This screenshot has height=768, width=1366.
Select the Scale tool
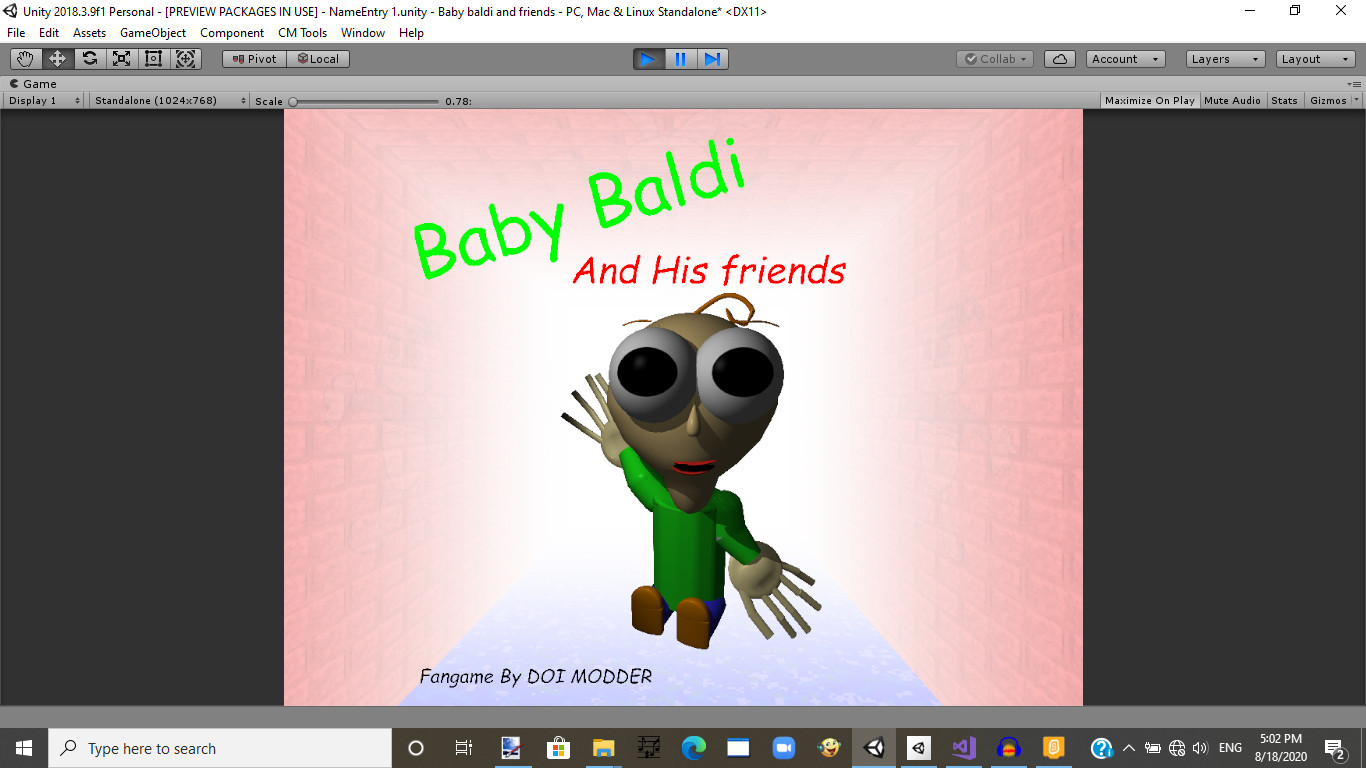click(121, 58)
